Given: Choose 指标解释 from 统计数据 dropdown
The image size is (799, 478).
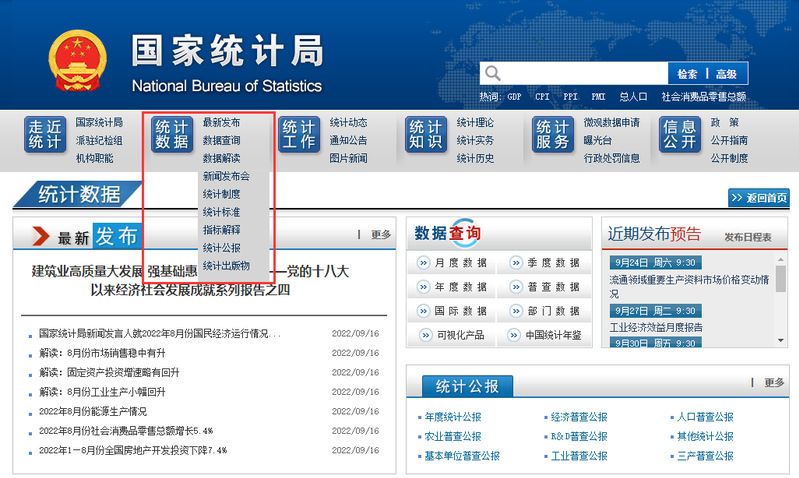Looking at the screenshot, I should 221,230.
